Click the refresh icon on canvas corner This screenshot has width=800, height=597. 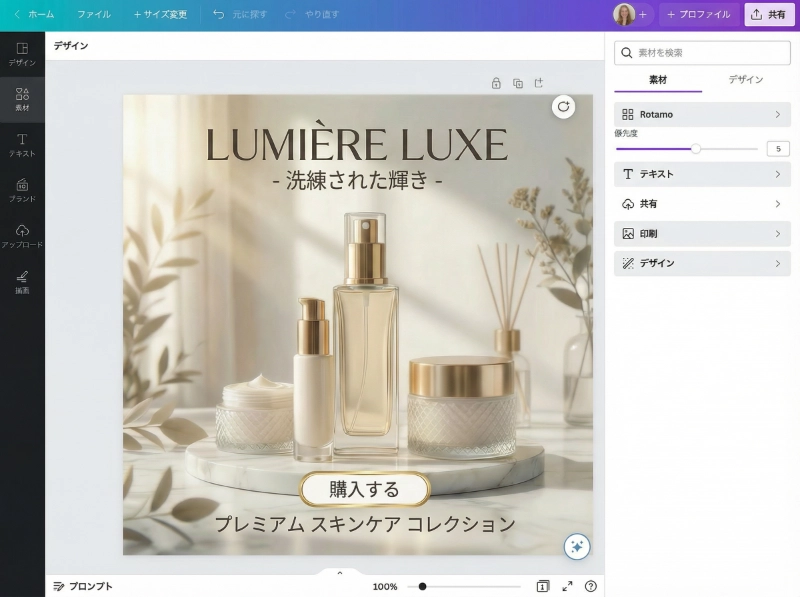pos(564,107)
